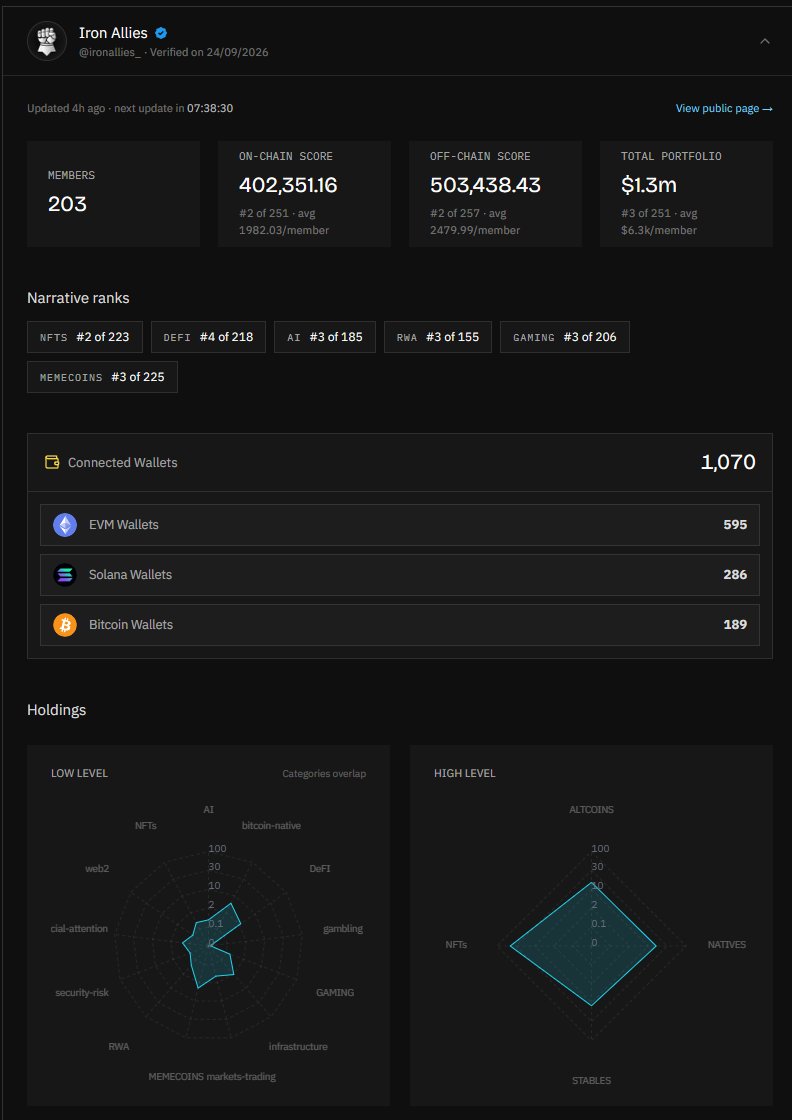Click the MEMECOINS #3 of 225 rank chip
This screenshot has width=792, height=1120.
pos(102,377)
